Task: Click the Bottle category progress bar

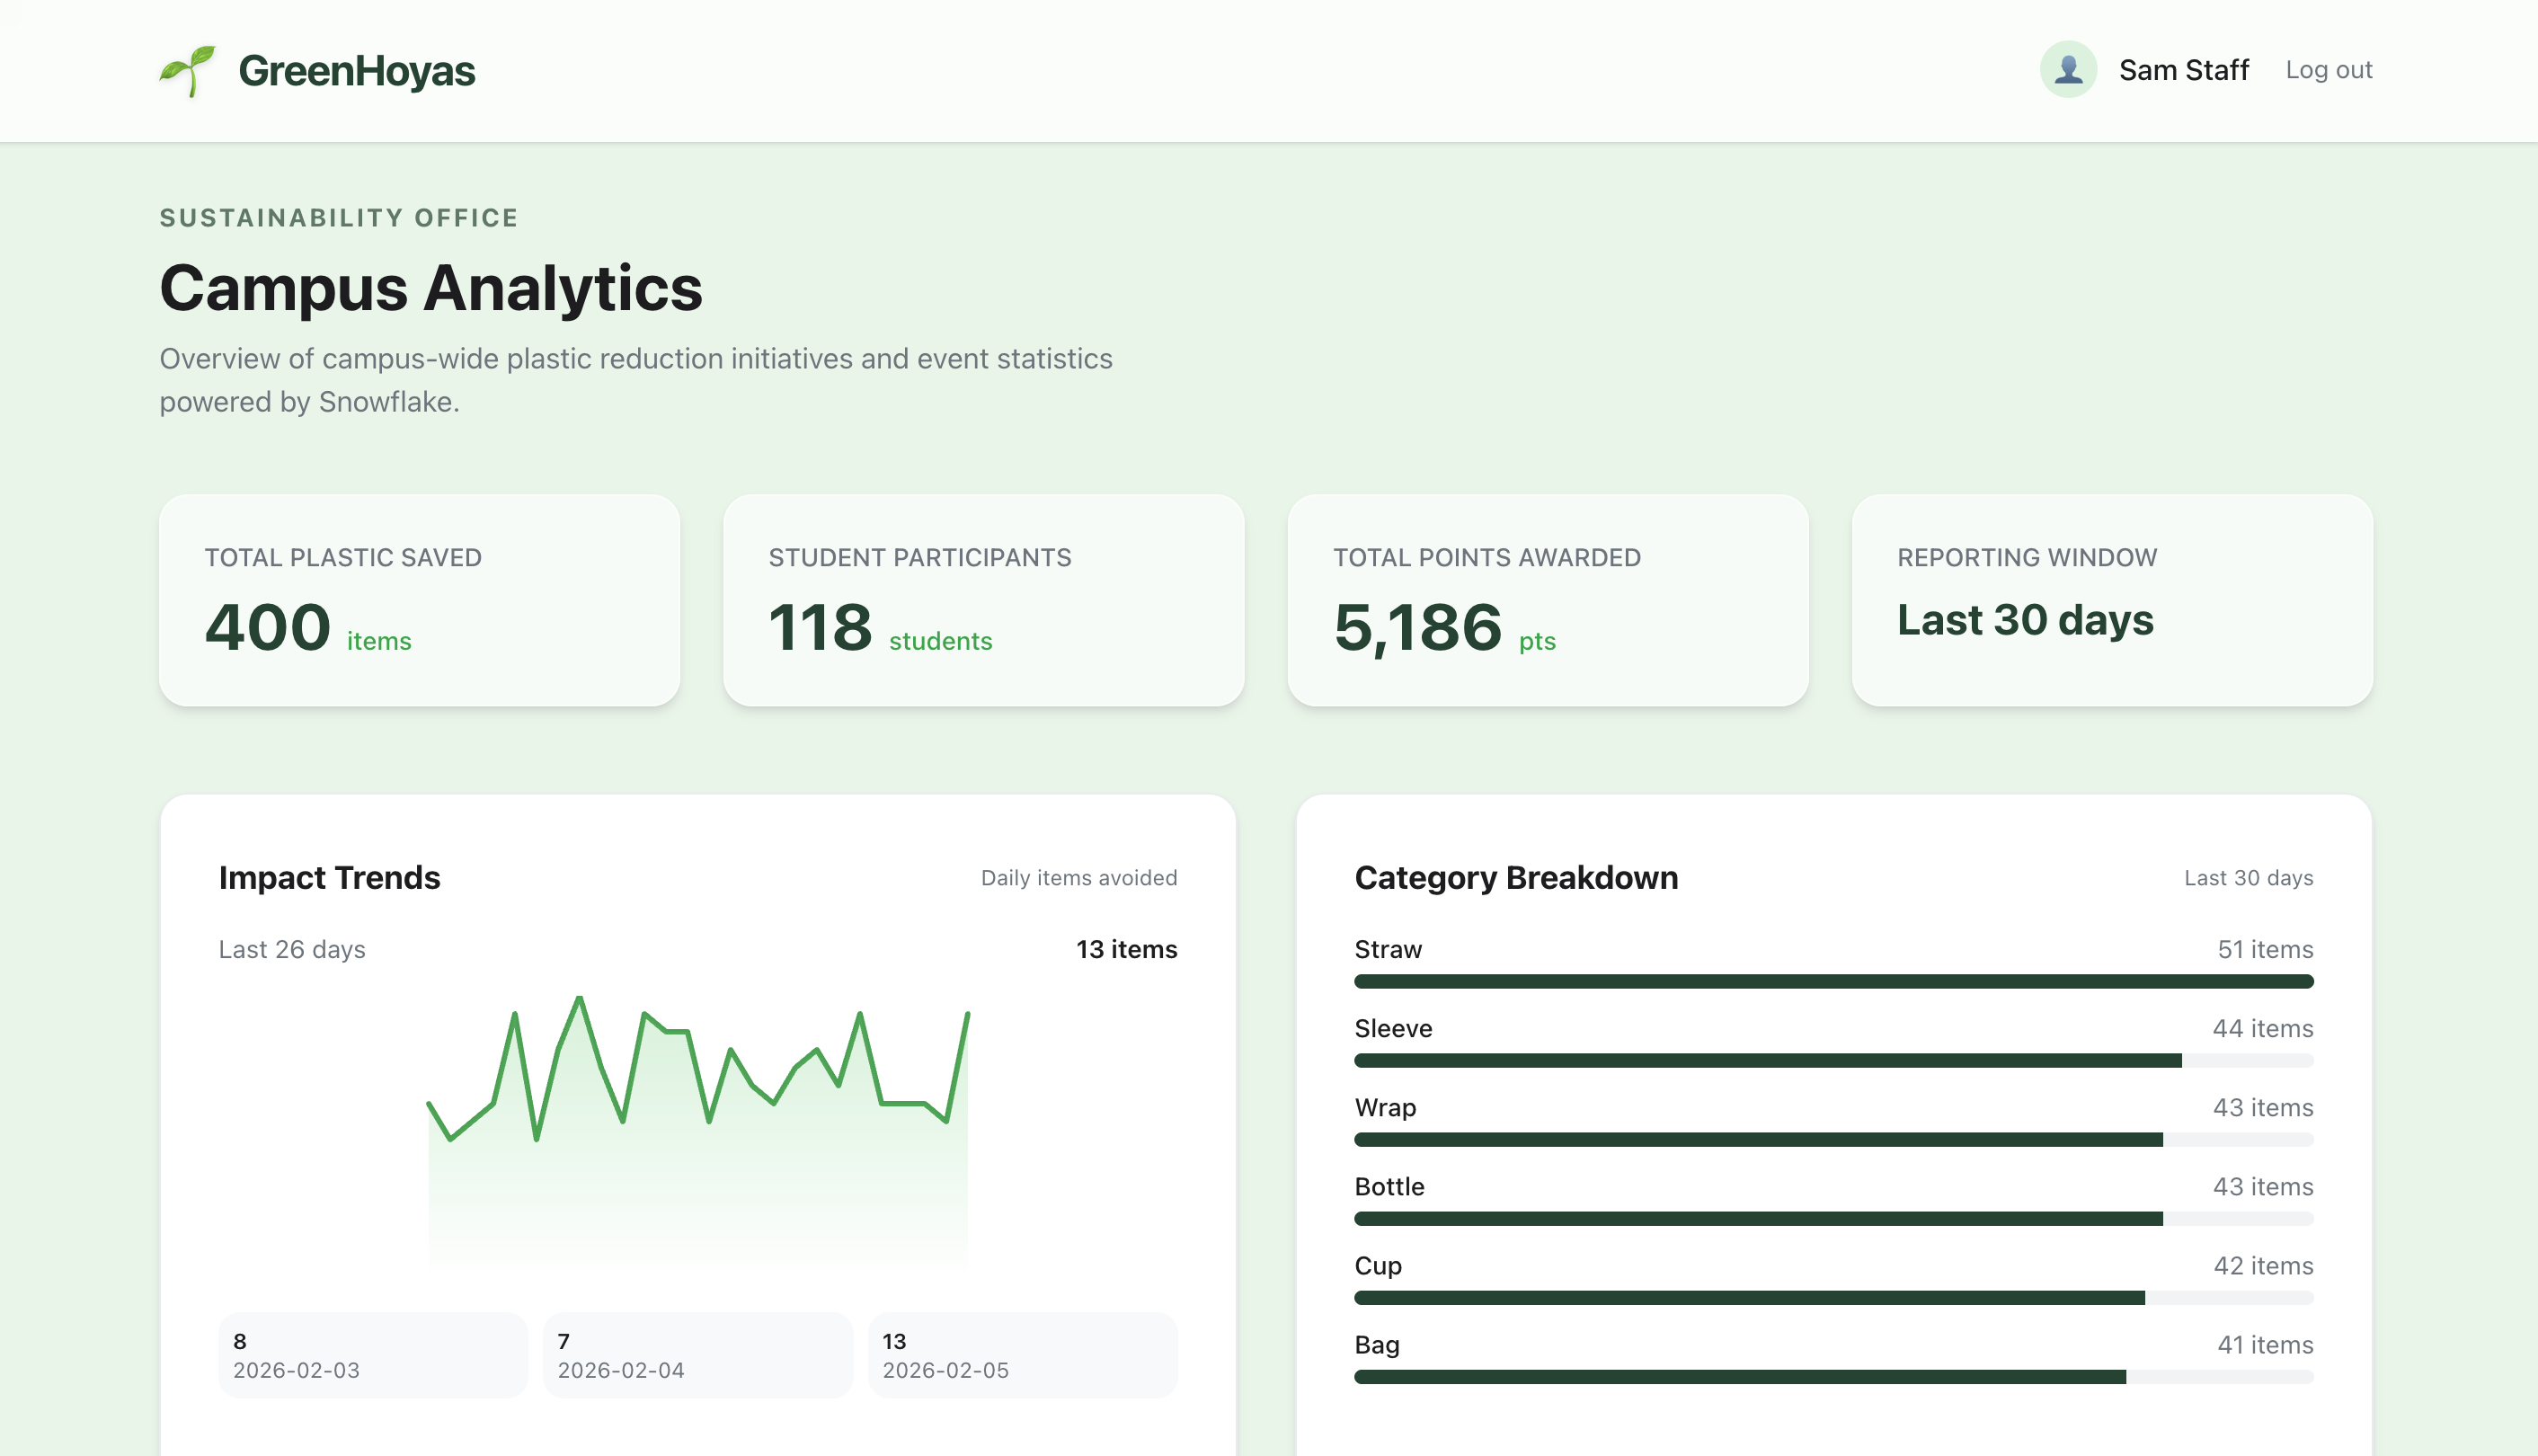Action: pos(1833,1218)
